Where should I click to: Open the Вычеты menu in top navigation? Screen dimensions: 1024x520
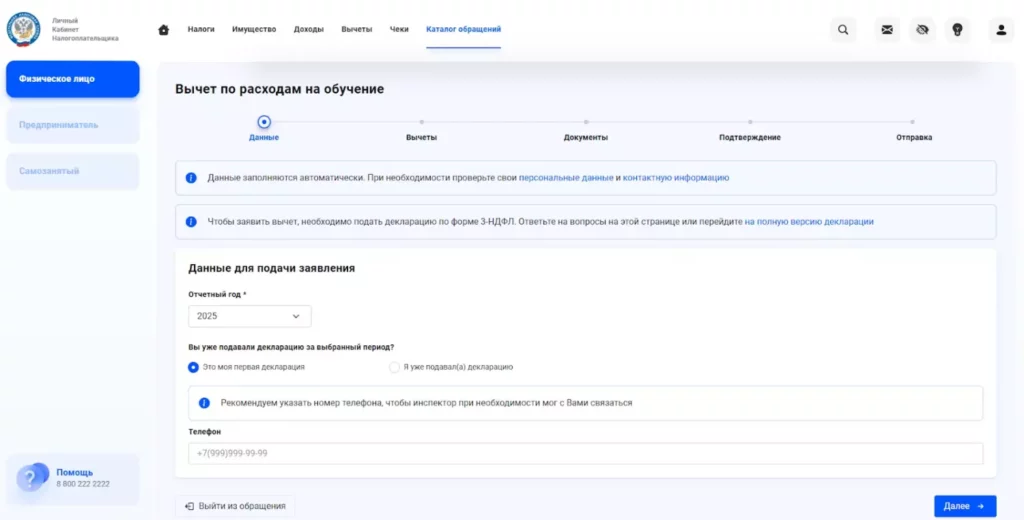click(x=356, y=30)
